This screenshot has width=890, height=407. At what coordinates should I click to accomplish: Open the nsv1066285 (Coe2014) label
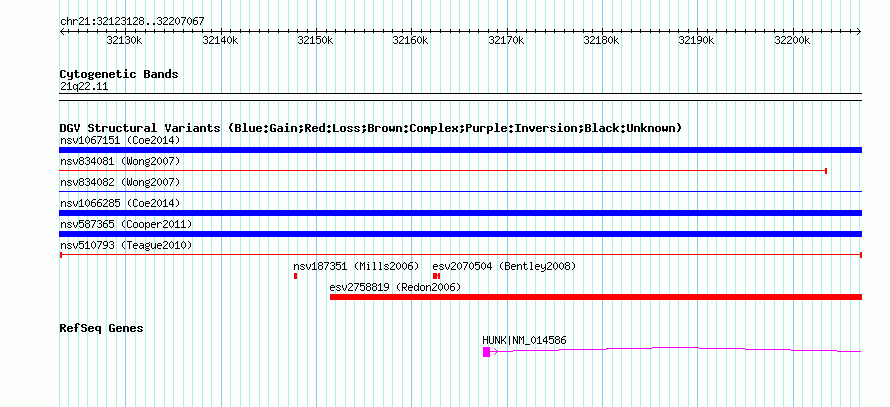point(120,203)
